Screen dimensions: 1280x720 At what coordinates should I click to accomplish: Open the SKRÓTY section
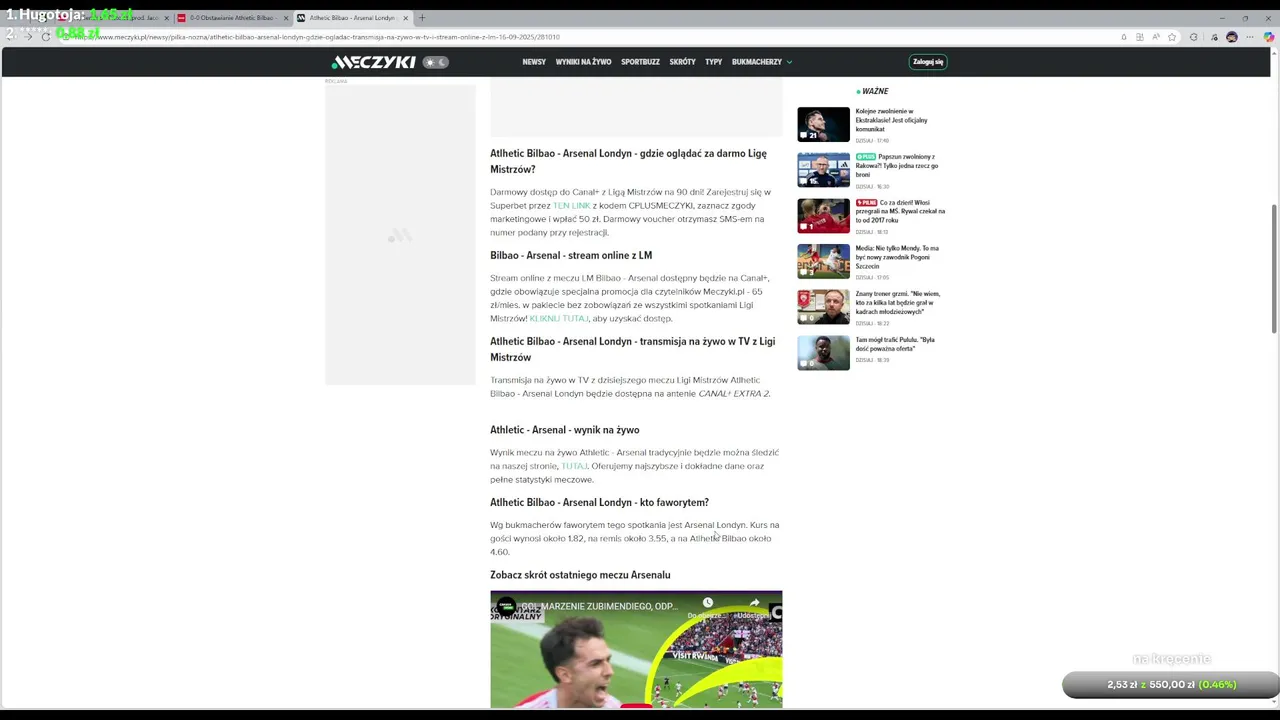[x=682, y=62]
